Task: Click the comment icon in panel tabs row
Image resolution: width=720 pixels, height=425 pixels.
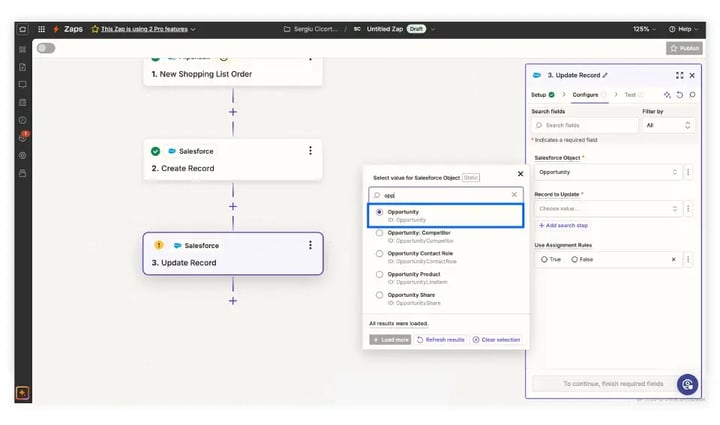Action: tap(692, 95)
